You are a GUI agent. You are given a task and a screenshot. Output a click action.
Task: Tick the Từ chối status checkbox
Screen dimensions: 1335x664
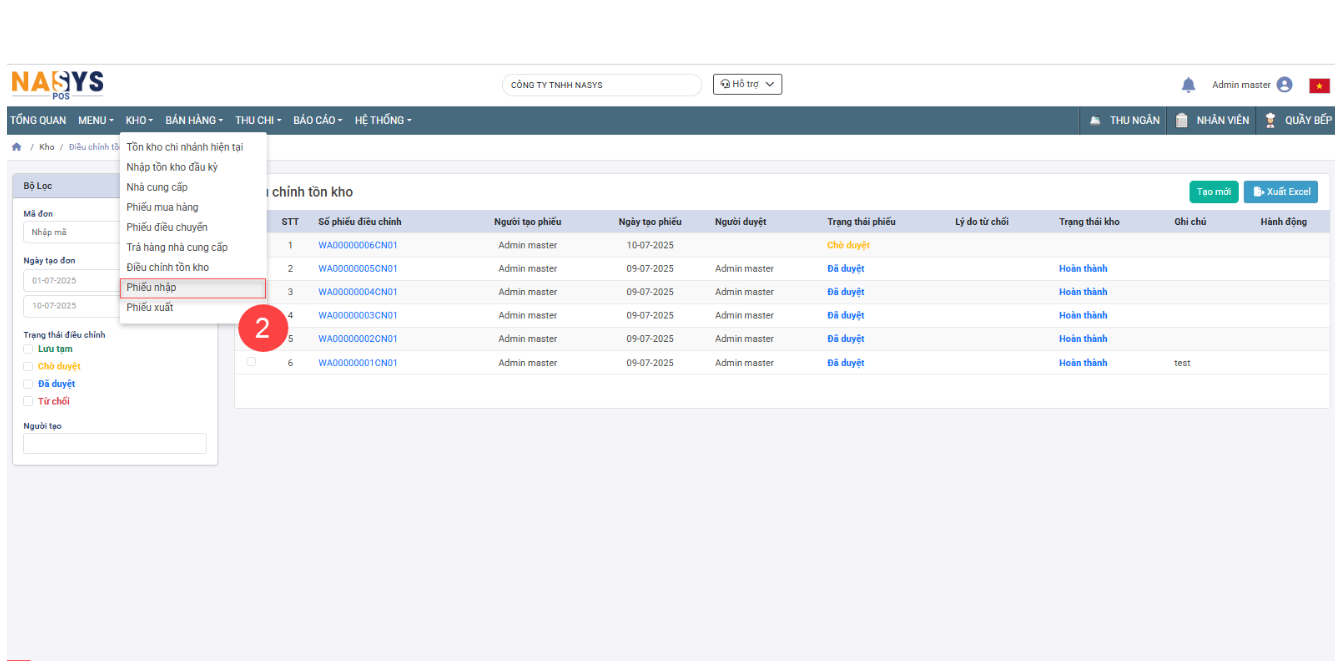tap(28, 401)
